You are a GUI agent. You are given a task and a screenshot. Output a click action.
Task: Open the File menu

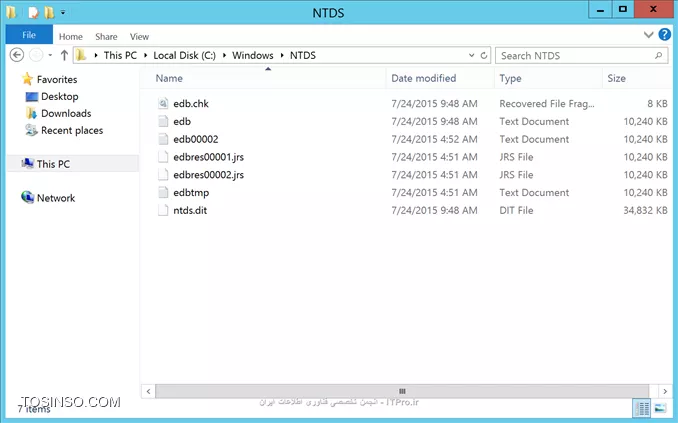pos(29,35)
